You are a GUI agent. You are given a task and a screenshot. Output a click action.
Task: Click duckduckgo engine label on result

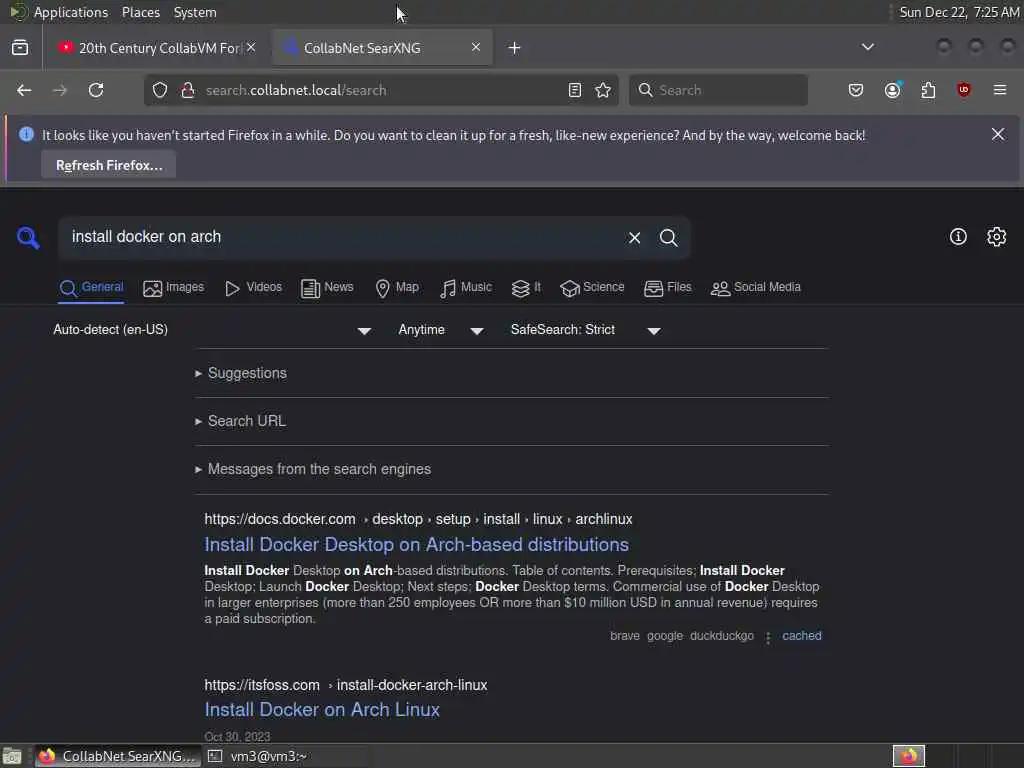[x=722, y=636]
